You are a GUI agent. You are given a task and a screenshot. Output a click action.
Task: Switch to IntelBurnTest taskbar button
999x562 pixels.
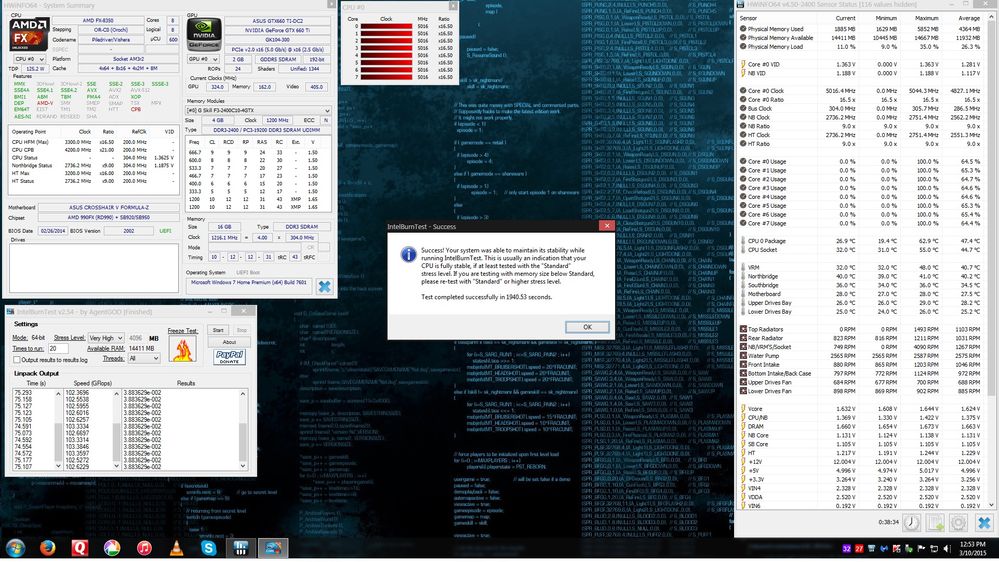273,548
